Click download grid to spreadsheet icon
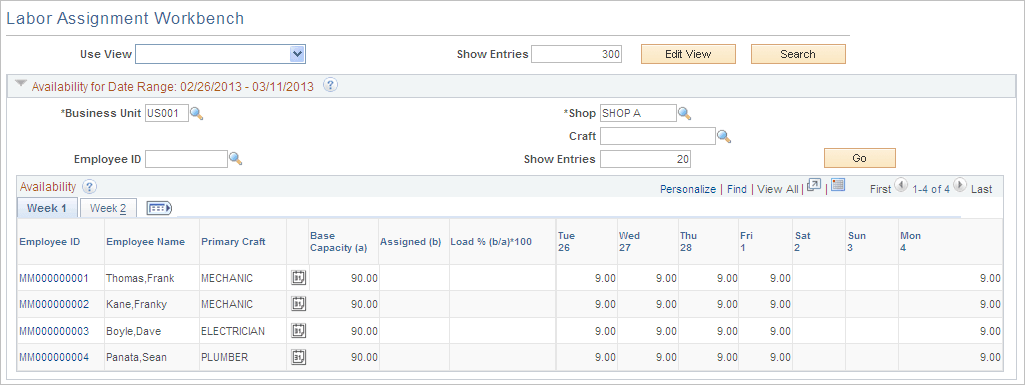Viewport: 1025px width, 385px height. [838, 185]
